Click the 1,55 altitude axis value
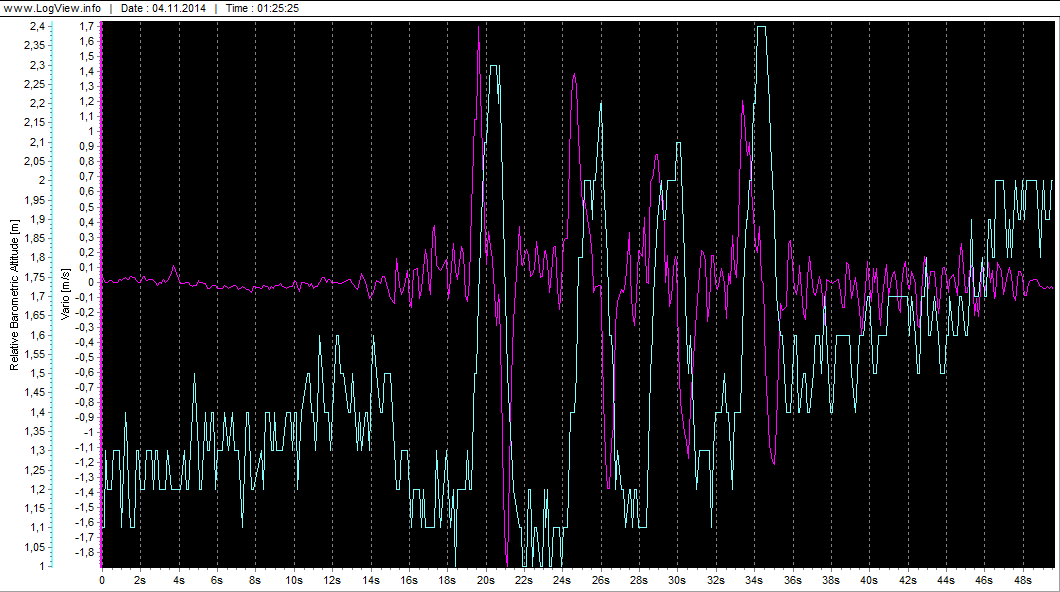This screenshot has height=592, width=1060. 34,354
